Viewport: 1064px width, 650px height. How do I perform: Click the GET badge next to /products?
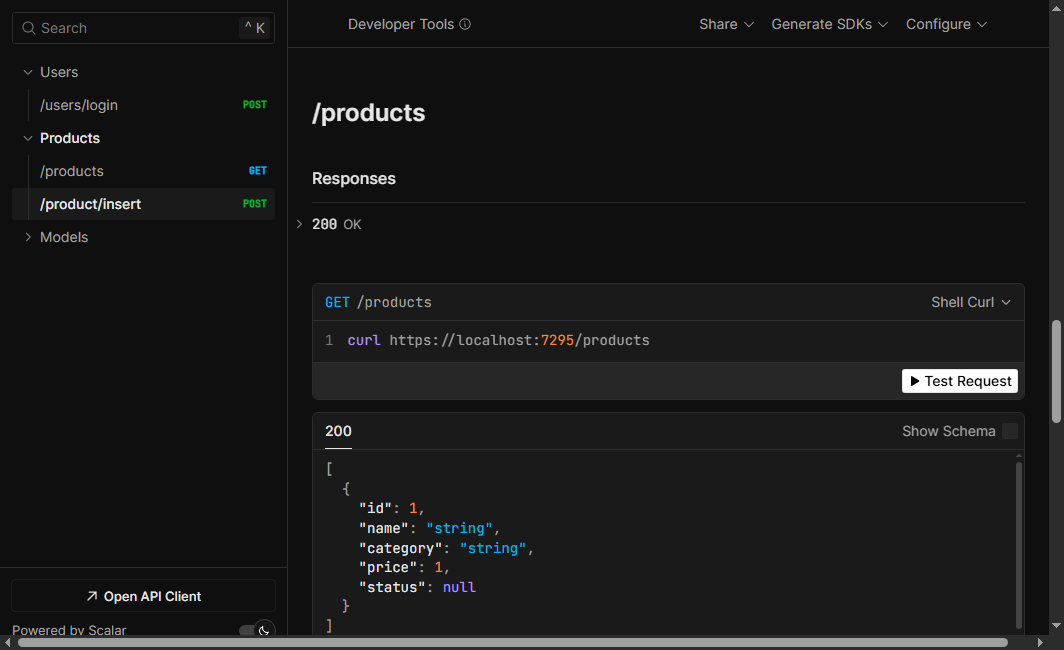257,171
